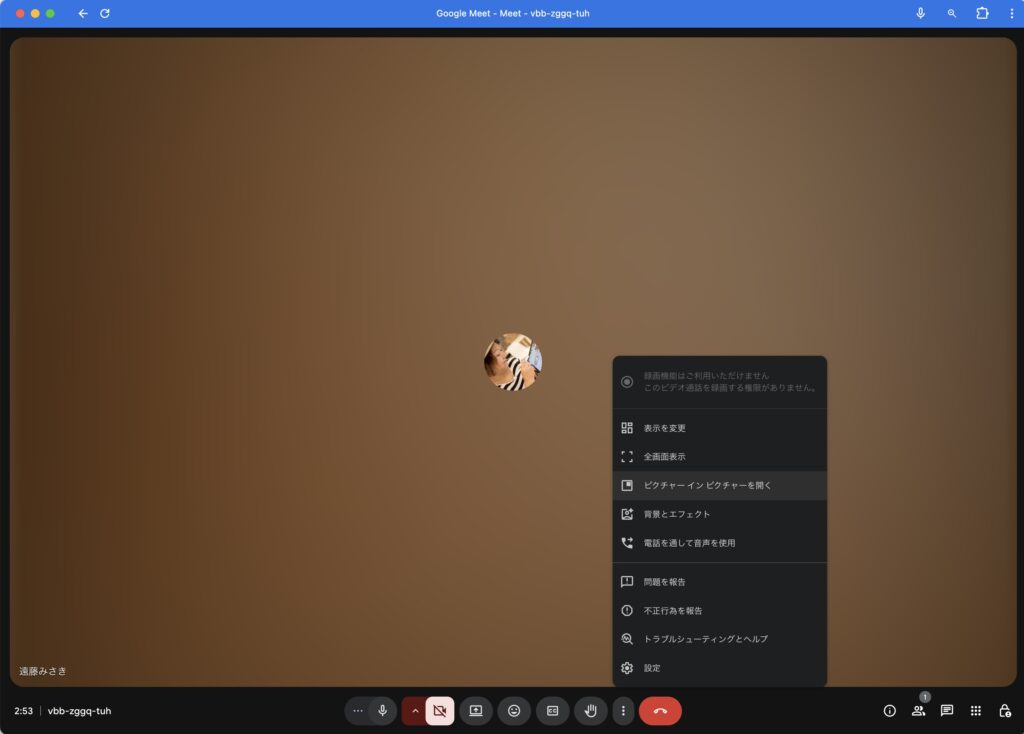Toggle the microphone mute button
Screen dimensions: 1024x734
point(382,711)
